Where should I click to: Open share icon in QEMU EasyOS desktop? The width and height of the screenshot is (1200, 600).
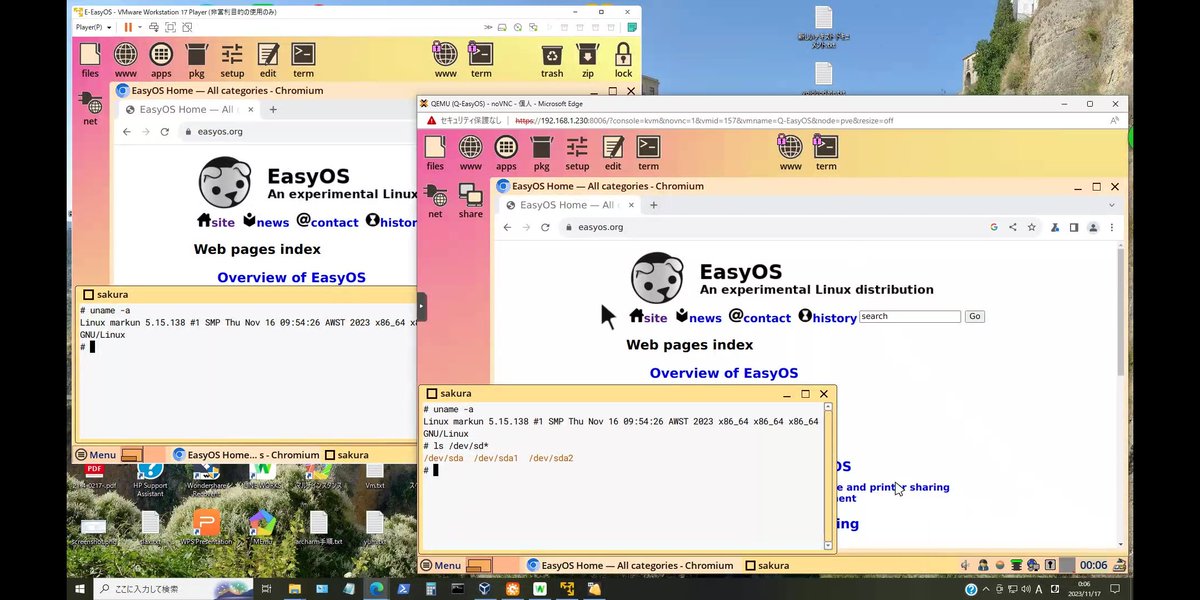tap(471, 201)
